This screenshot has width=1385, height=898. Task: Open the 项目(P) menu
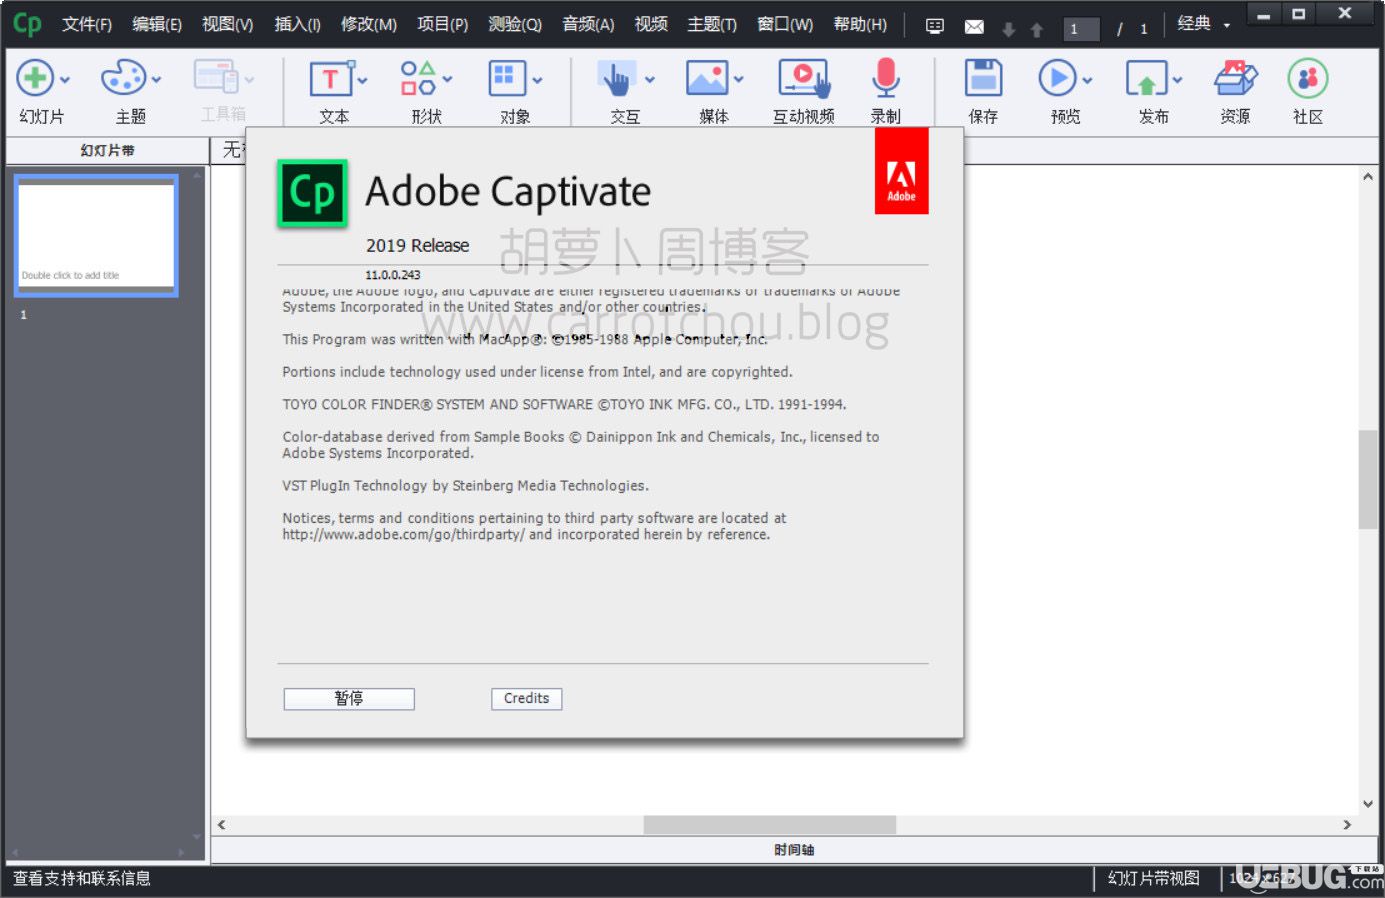pyautogui.click(x=442, y=24)
